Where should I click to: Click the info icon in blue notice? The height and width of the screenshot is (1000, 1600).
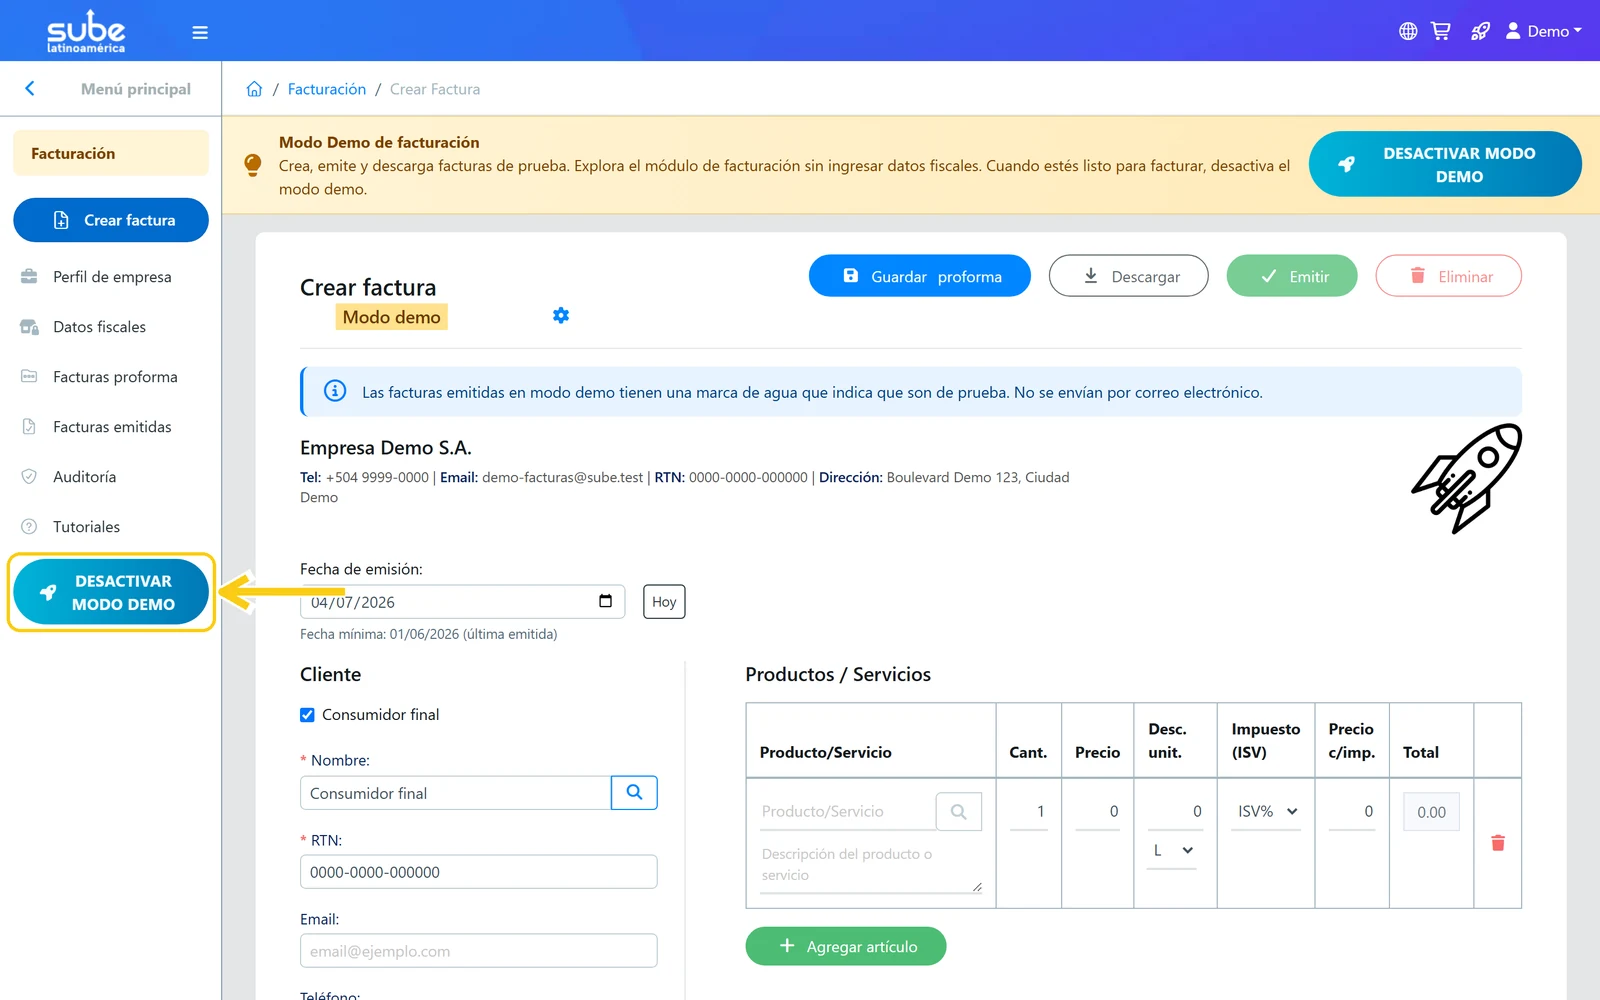[x=335, y=391]
